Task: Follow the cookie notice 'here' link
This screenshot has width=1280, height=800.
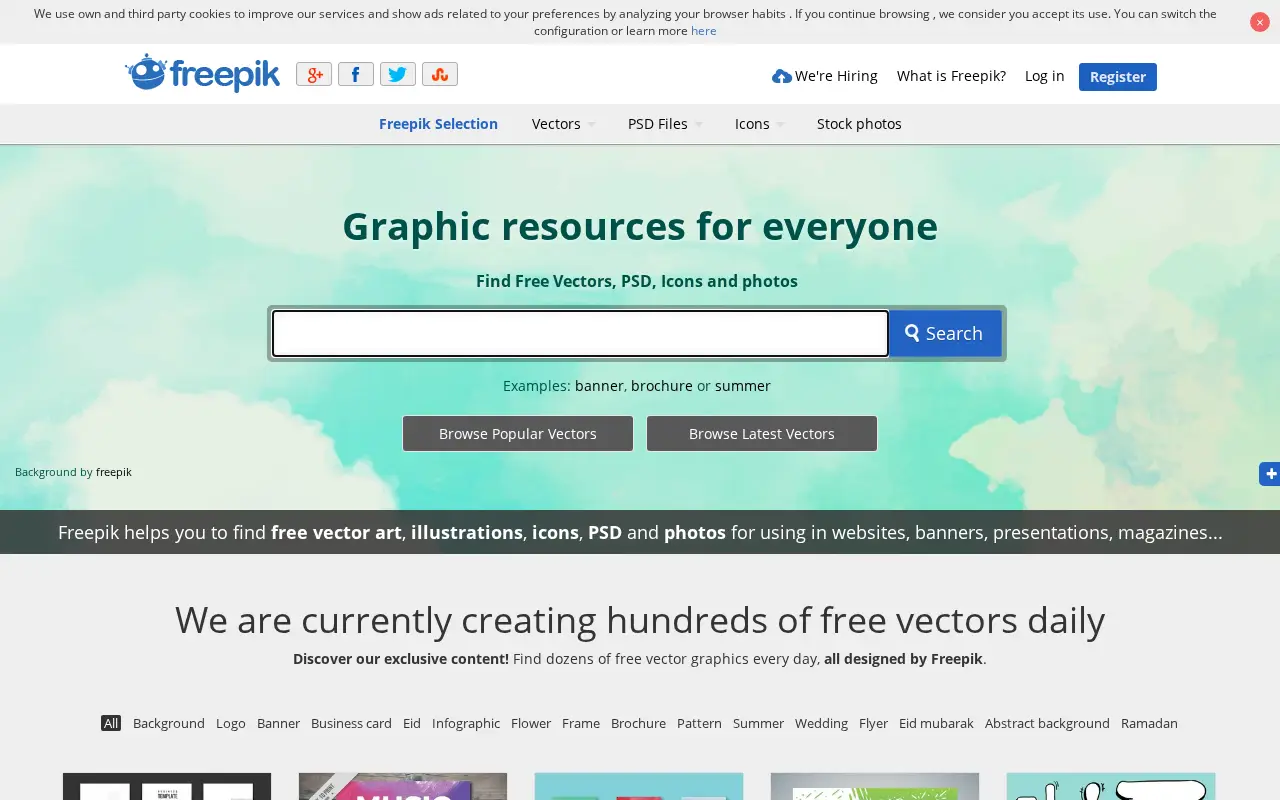Action: 704,31
